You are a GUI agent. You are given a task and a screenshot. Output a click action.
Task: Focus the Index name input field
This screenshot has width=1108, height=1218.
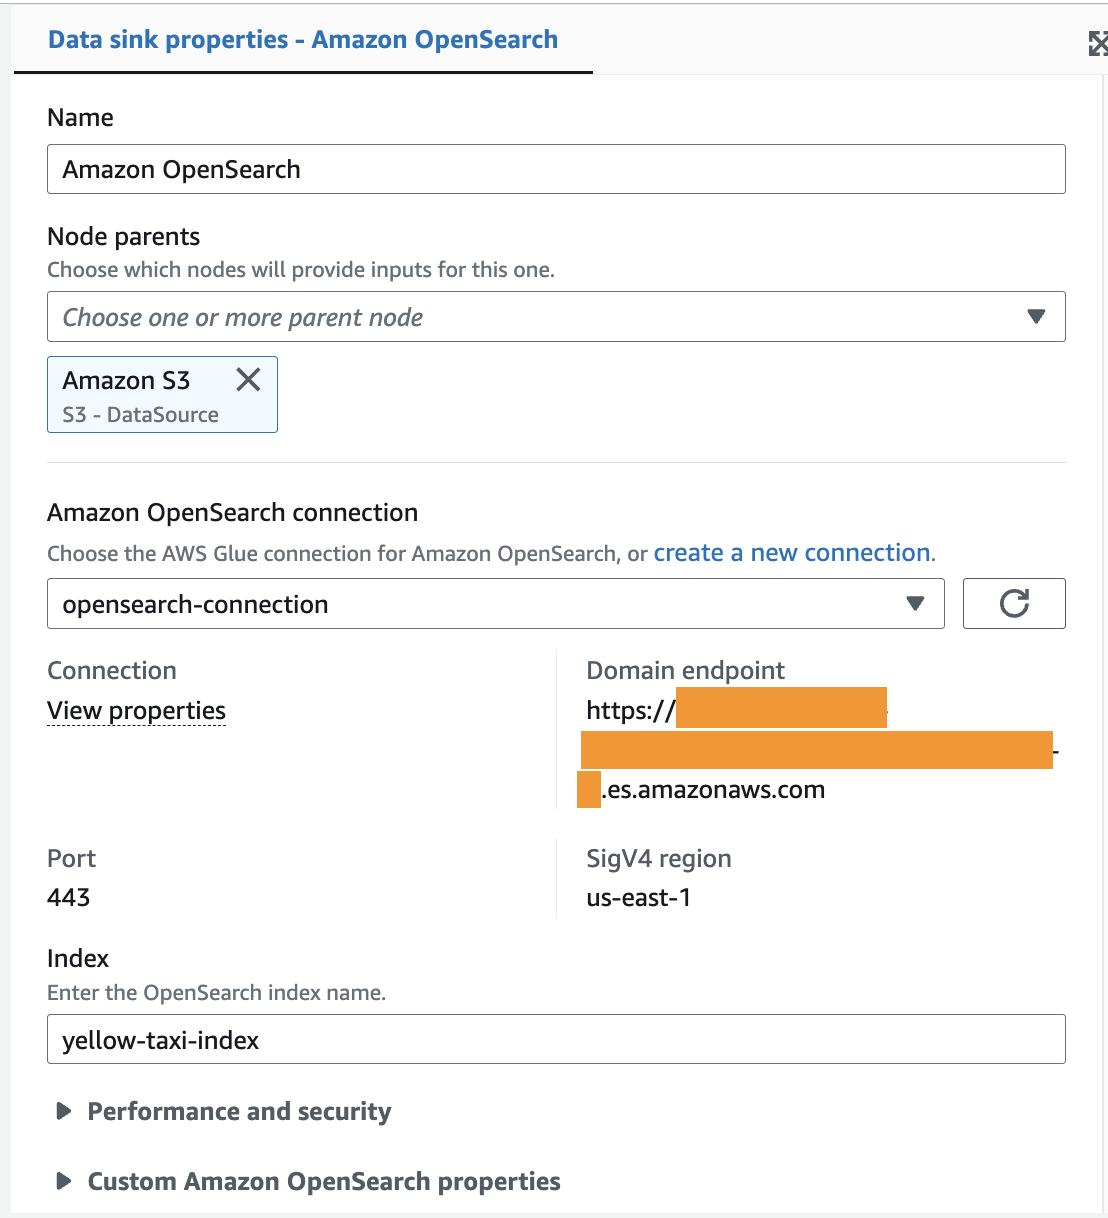556,1040
